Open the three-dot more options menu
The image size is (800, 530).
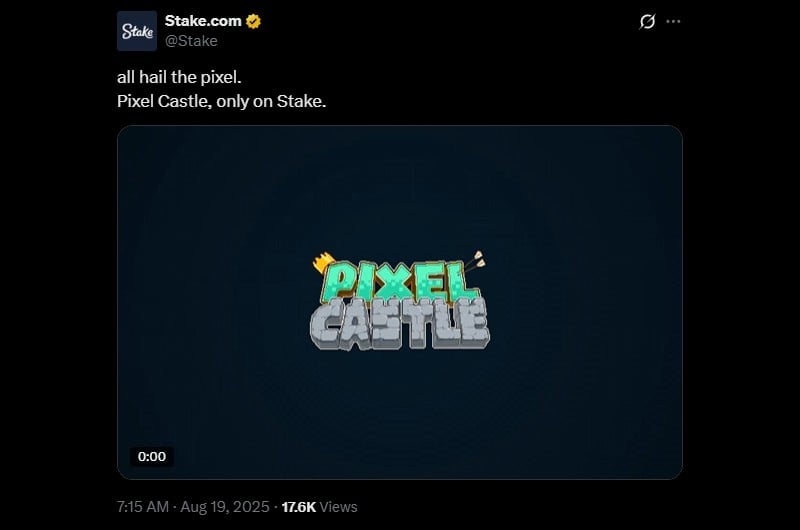(x=673, y=21)
